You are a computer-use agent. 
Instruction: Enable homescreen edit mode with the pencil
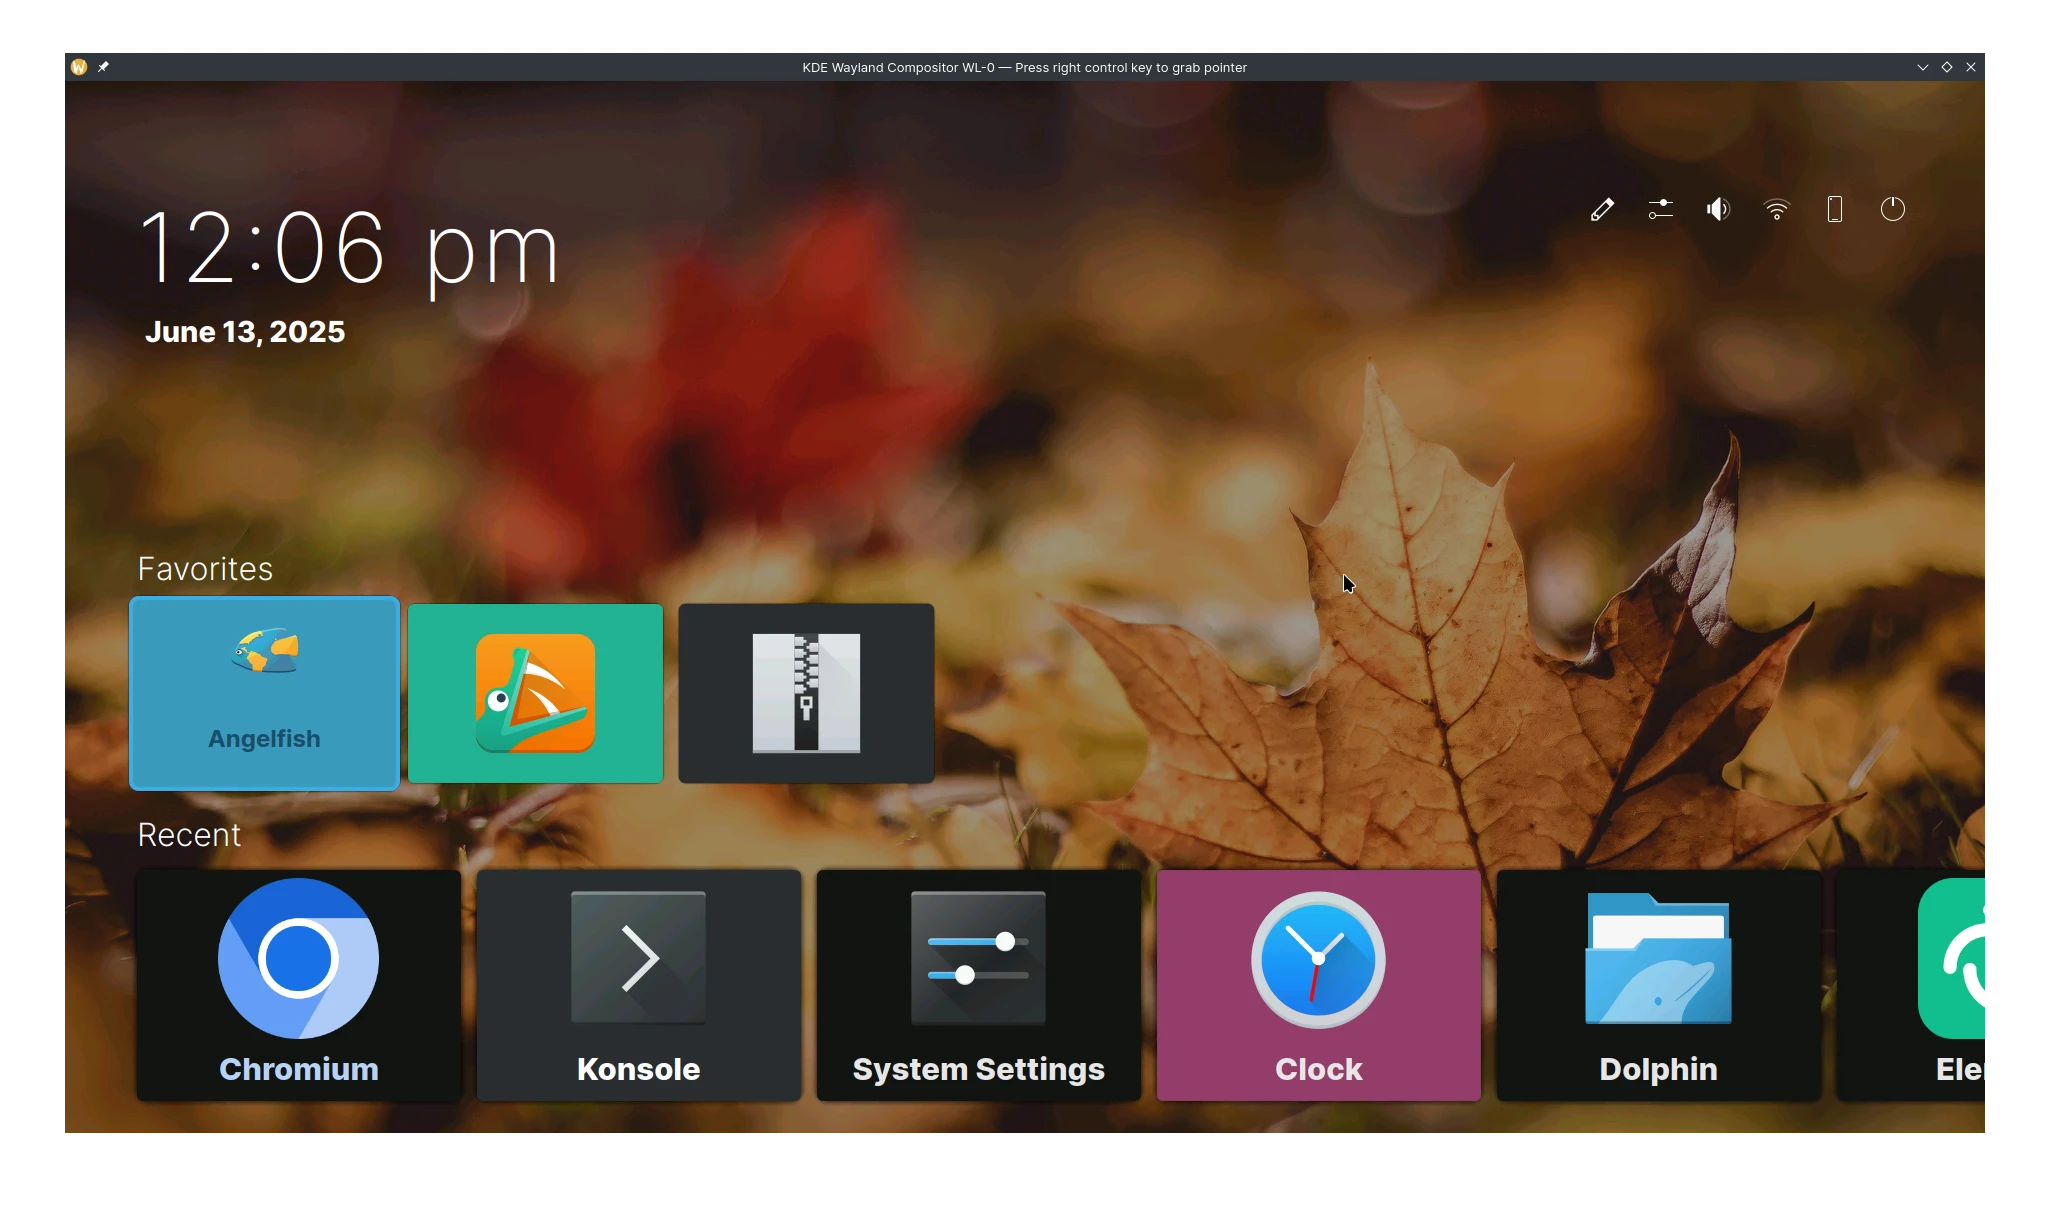click(x=1601, y=209)
